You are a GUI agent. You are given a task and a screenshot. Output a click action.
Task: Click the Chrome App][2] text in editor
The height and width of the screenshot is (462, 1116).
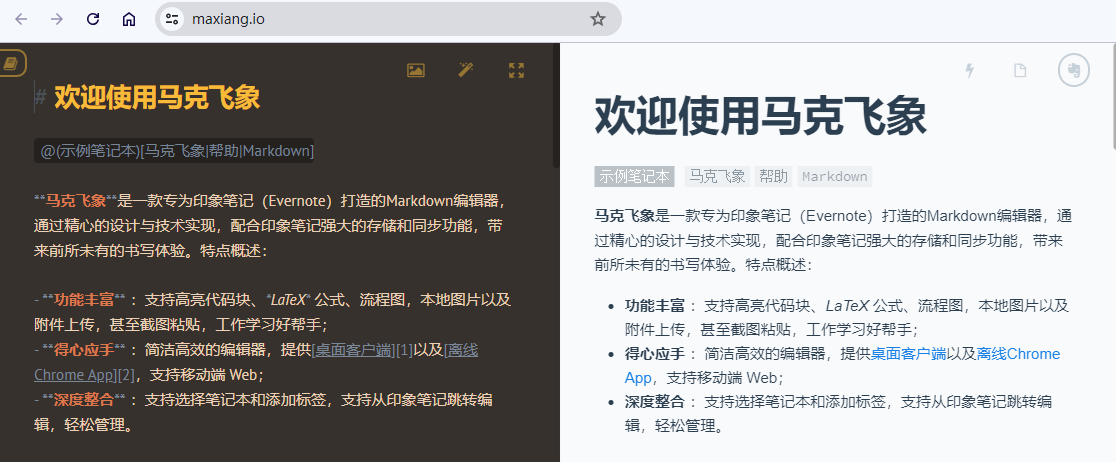click(x=84, y=374)
